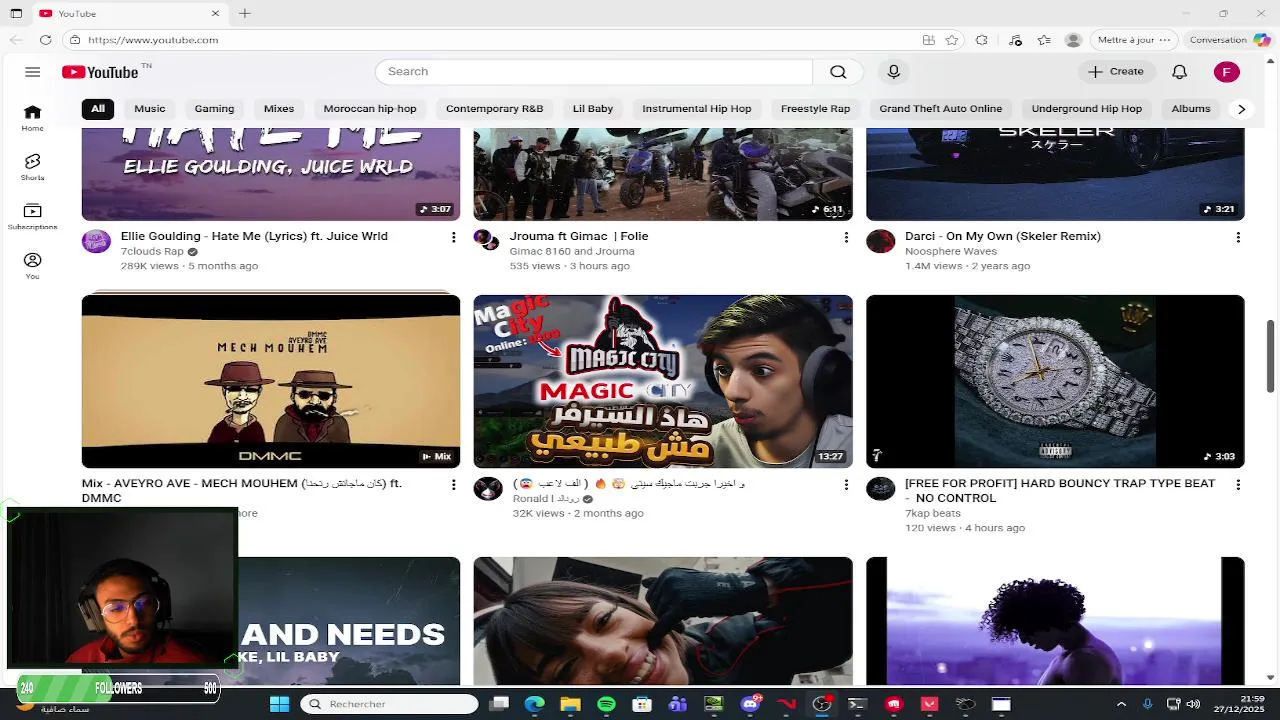The width and height of the screenshot is (1280, 720).
Task: Select the Albums filter chip
Action: 1191,109
